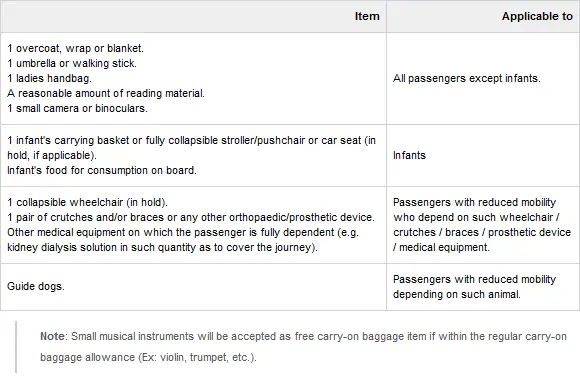Viewport: 580px width, 381px height.
Task: Click the depending on such animal text
Action: tap(457, 294)
